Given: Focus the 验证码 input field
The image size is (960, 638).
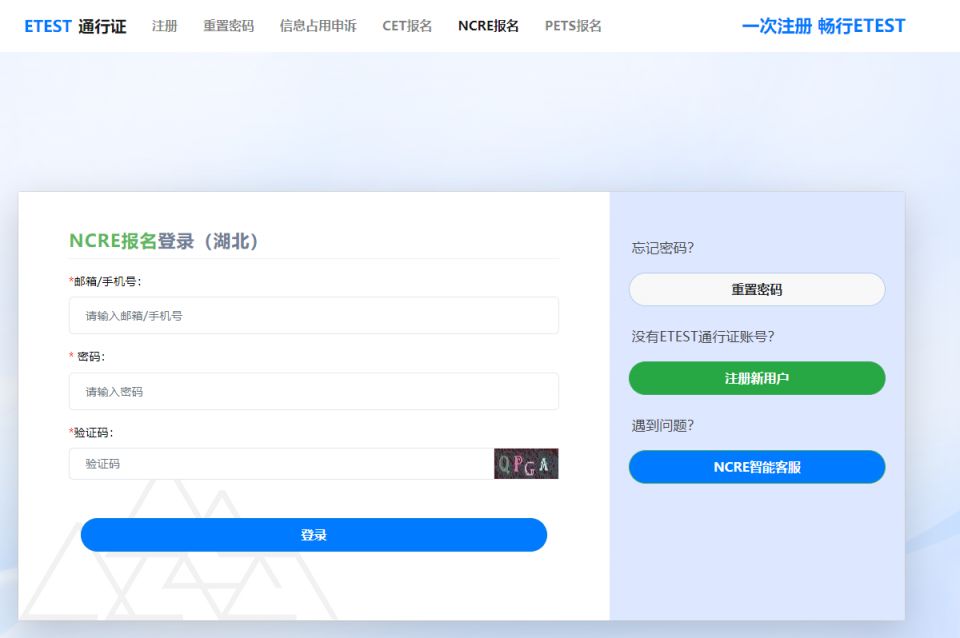Looking at the screenshot, I should click(x=281, y=463).
